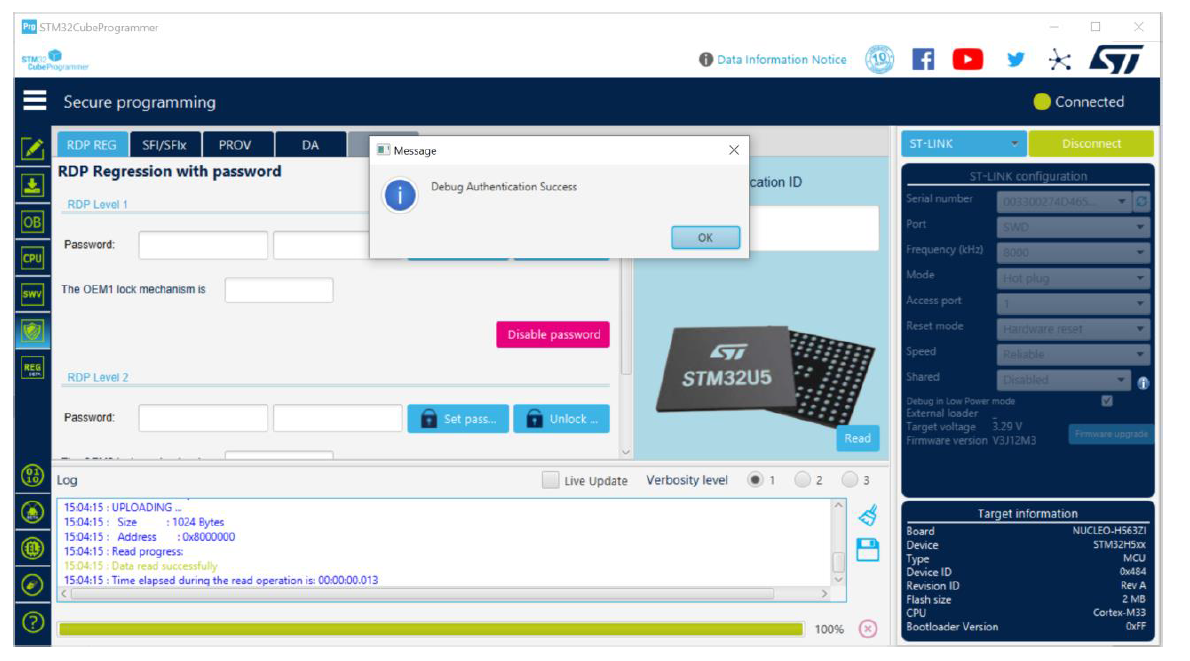
Task: Click first RDP Level 1 password field
Action: point(203,245)
